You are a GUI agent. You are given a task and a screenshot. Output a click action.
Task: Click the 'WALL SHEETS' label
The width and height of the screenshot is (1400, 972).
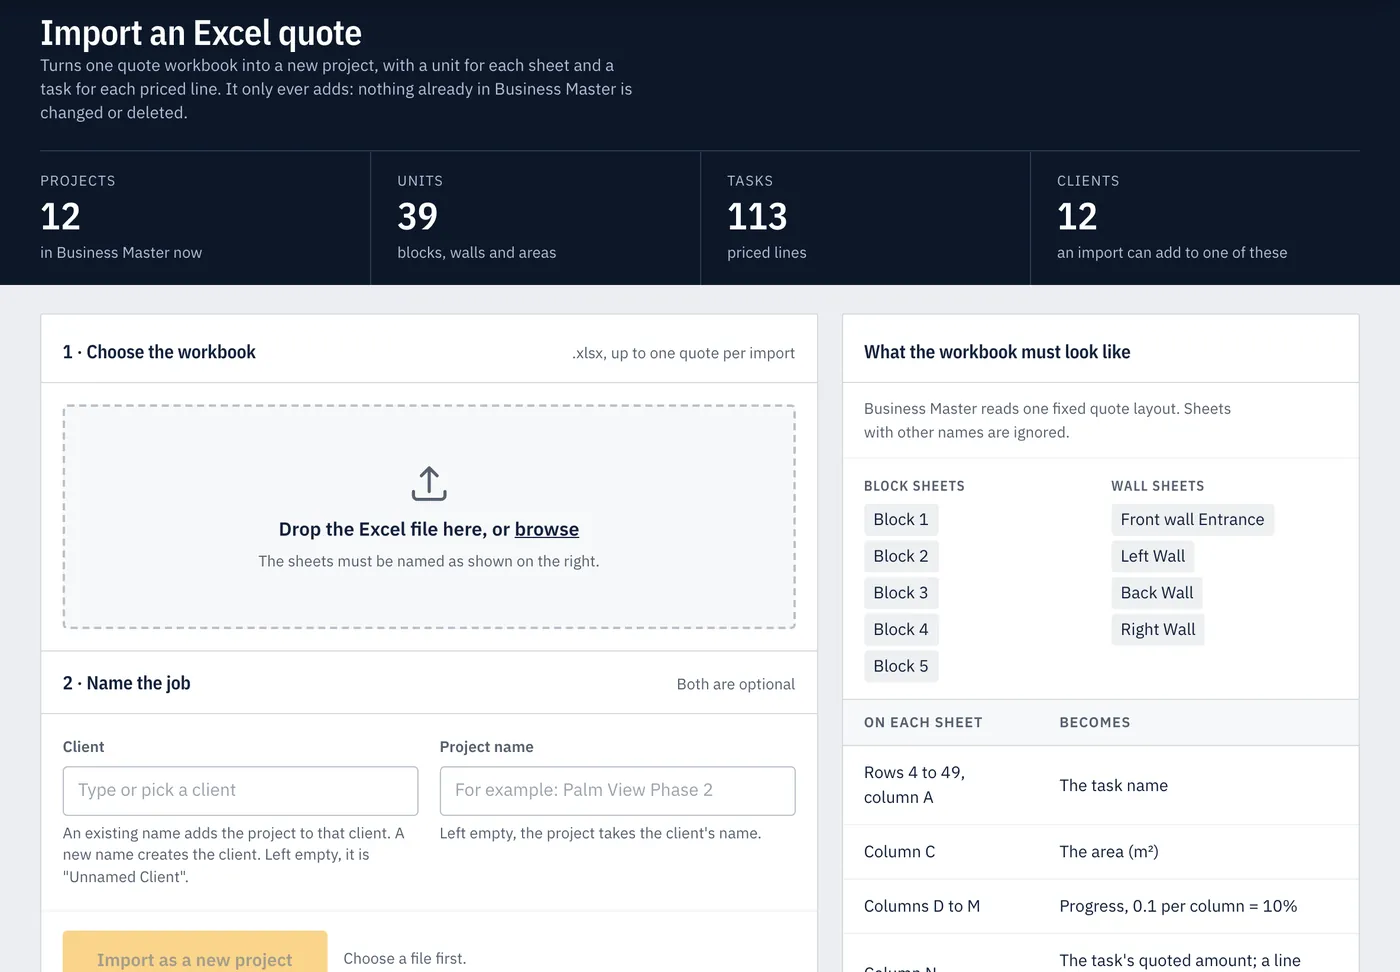1157,486
